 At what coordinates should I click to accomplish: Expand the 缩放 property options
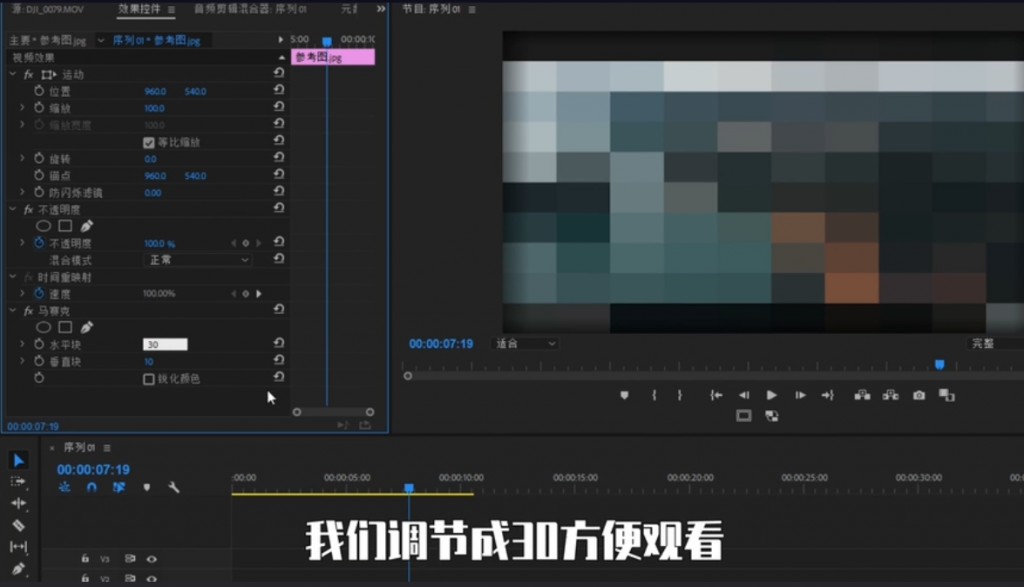click(22, 108)
